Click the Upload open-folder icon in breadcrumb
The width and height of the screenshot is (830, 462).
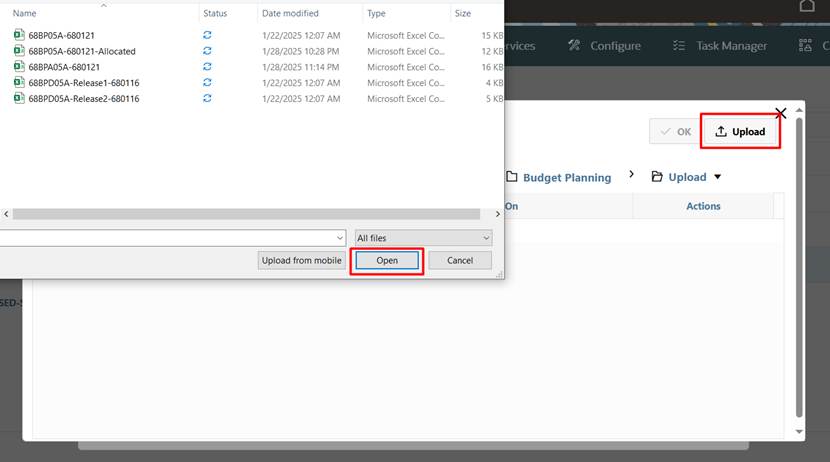pos(657,177)
